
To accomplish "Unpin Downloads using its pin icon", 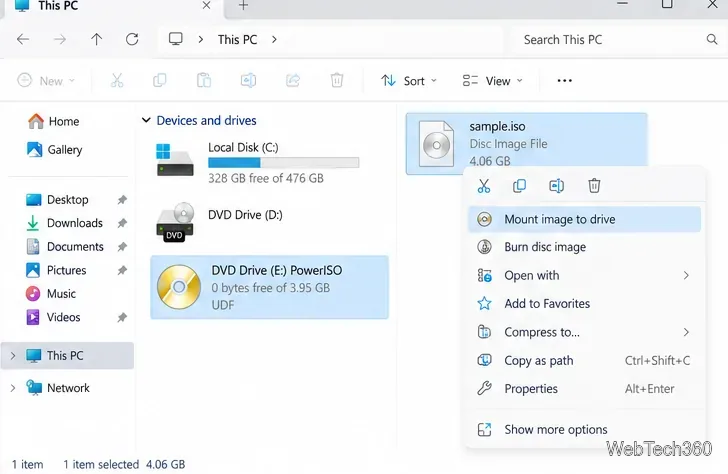I will coord(122,223).
